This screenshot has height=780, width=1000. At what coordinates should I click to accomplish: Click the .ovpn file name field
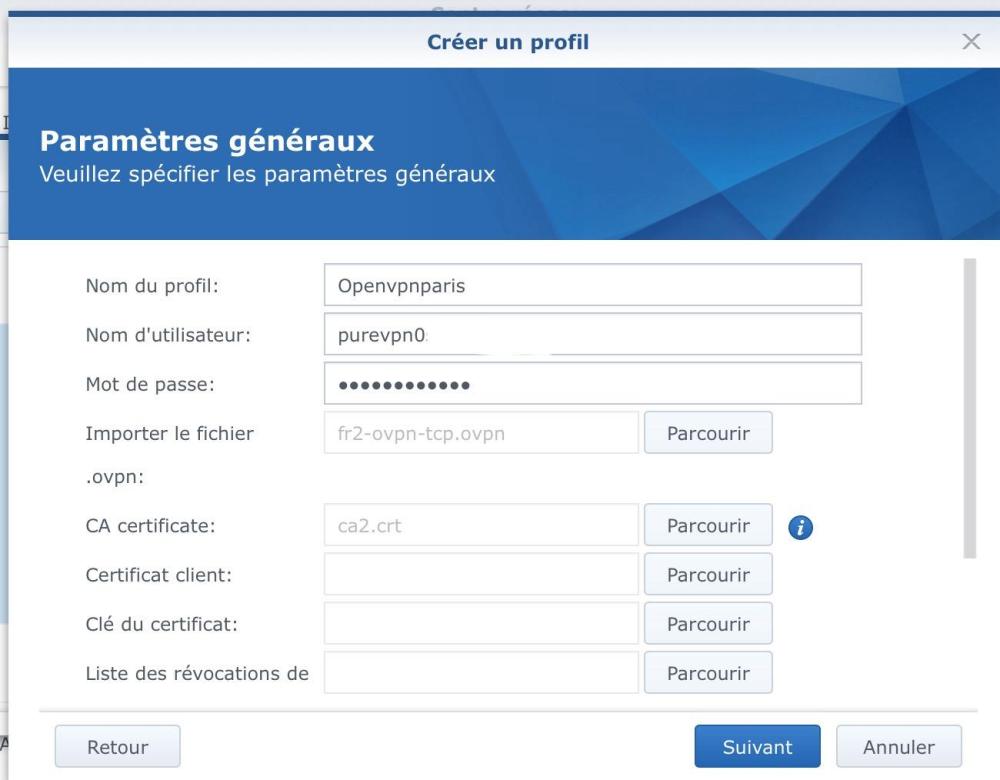pyautogui.click(x=480, y=433)
